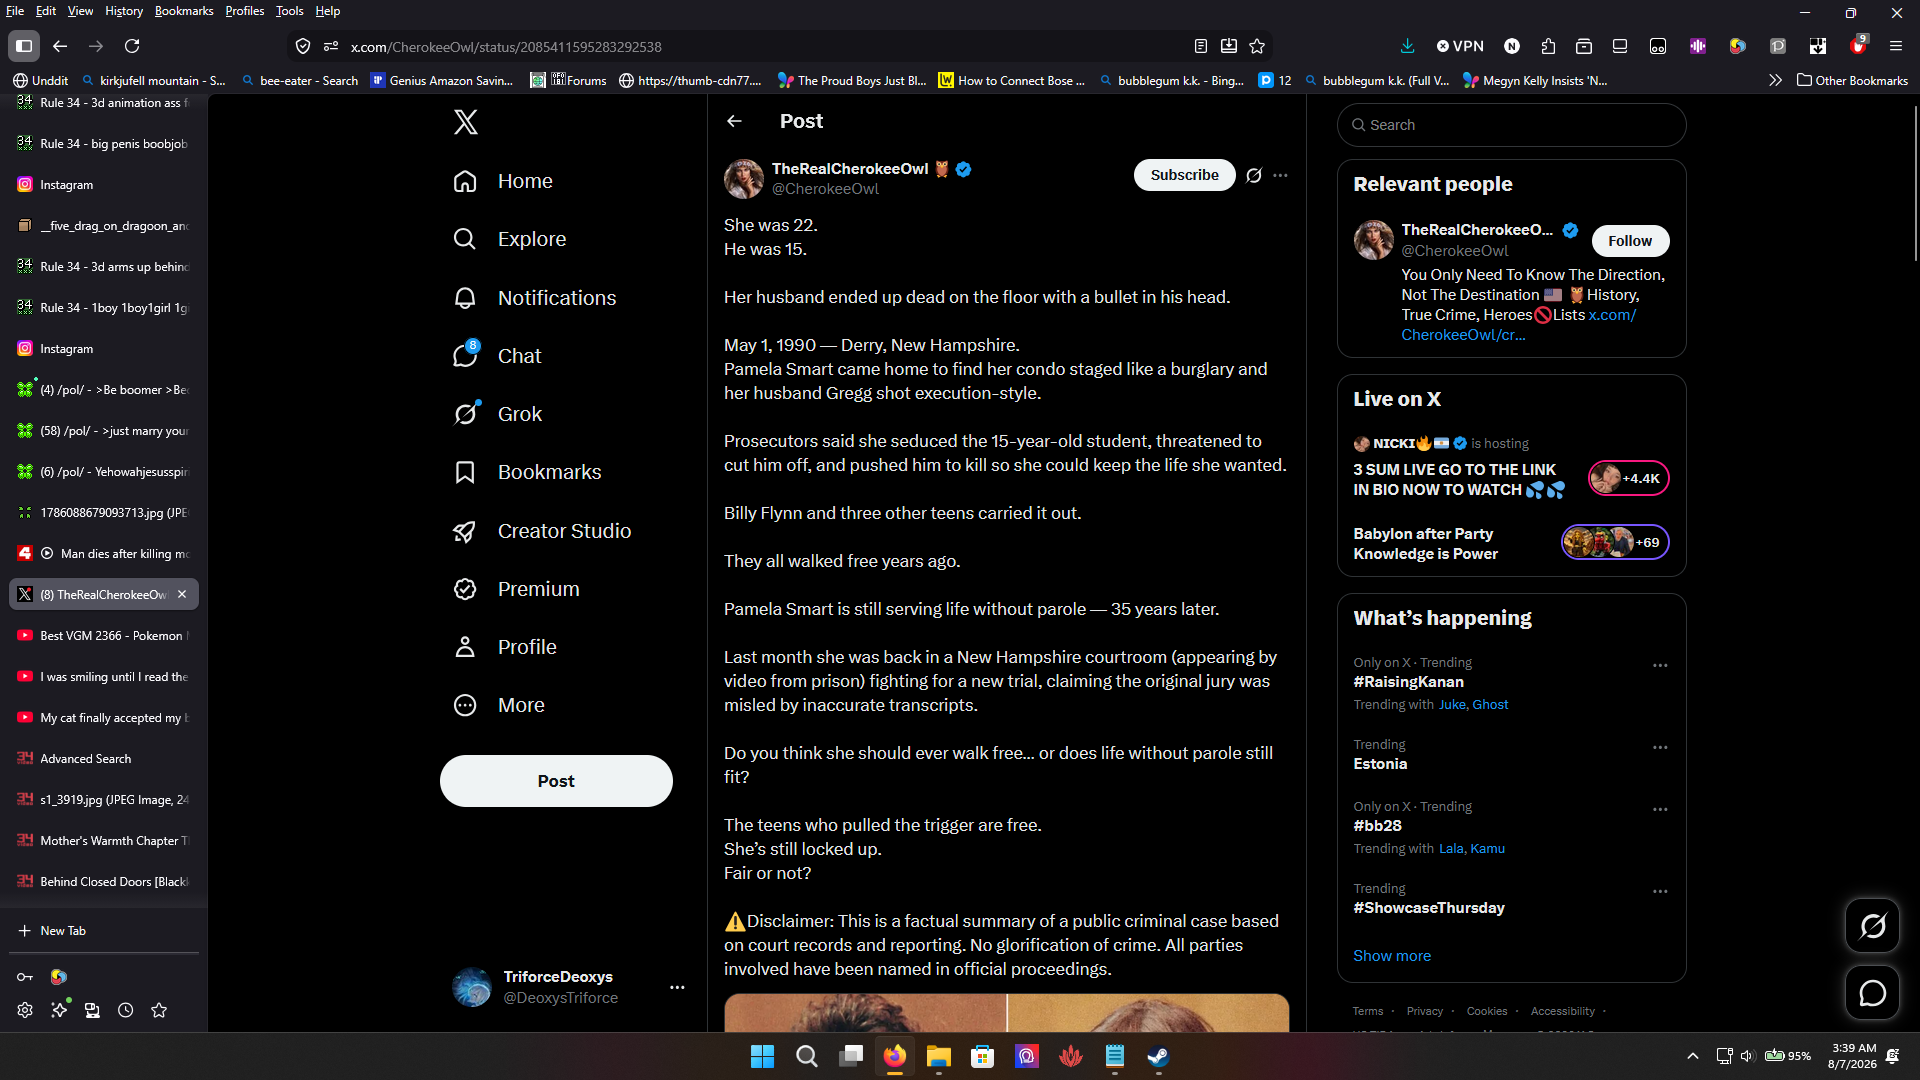Click Grok explain icon beside Subscribe

pos(1254,175)
